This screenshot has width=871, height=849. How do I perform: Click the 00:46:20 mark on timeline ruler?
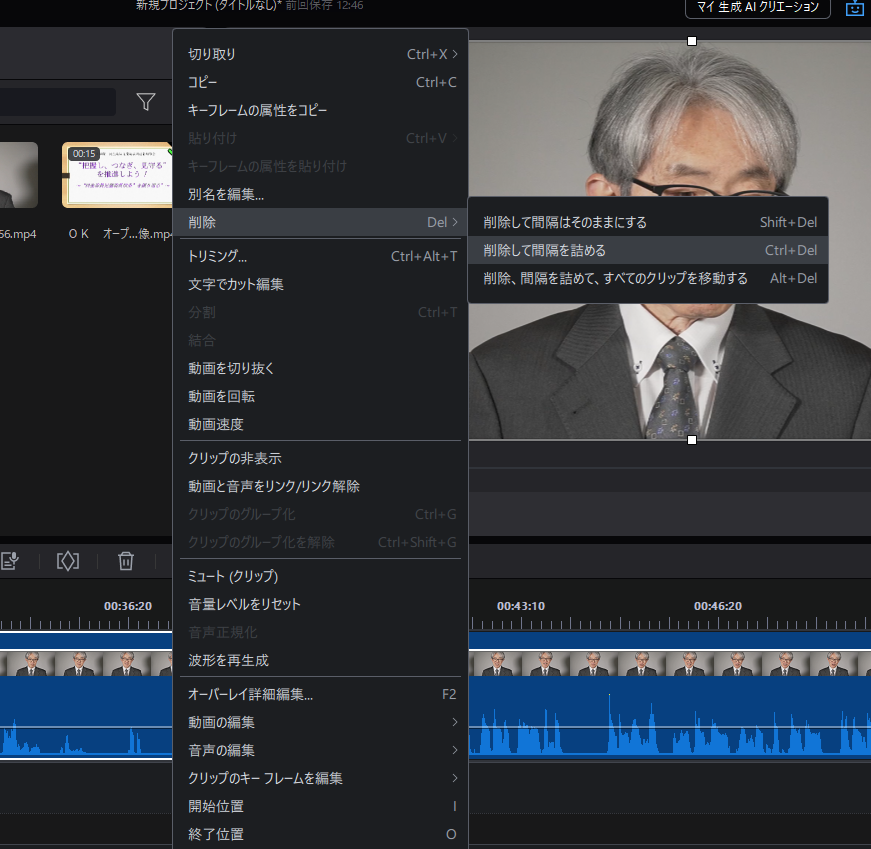[x=718, y=606]
